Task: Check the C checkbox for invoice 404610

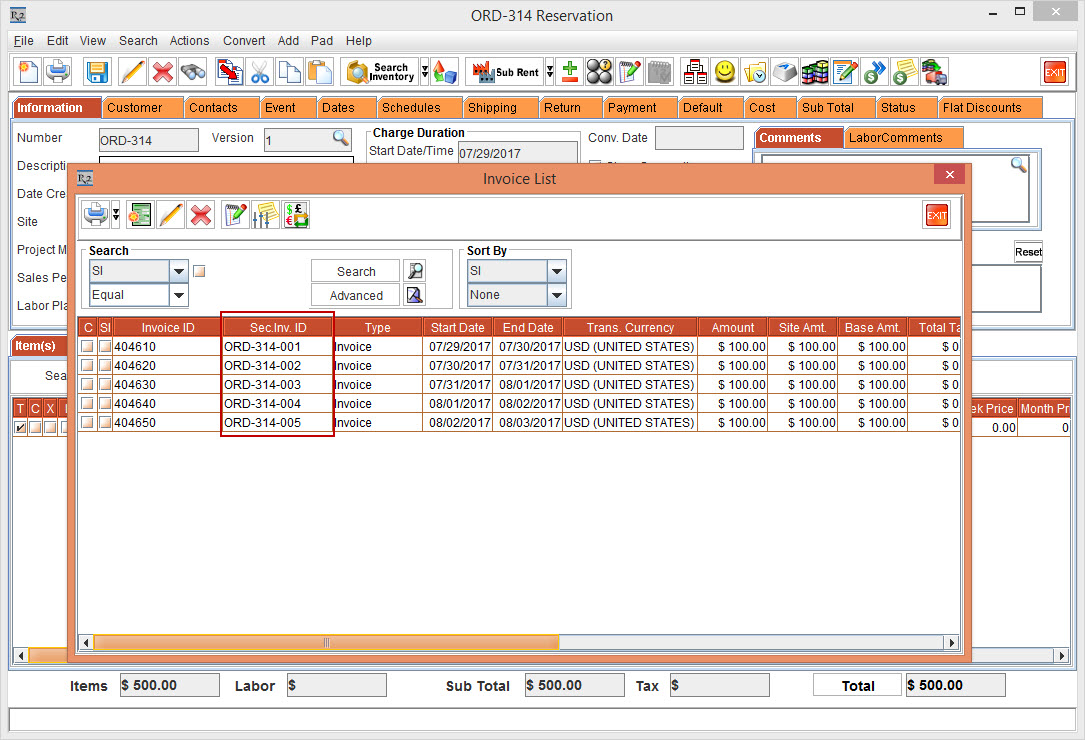Action: [88, 347]
